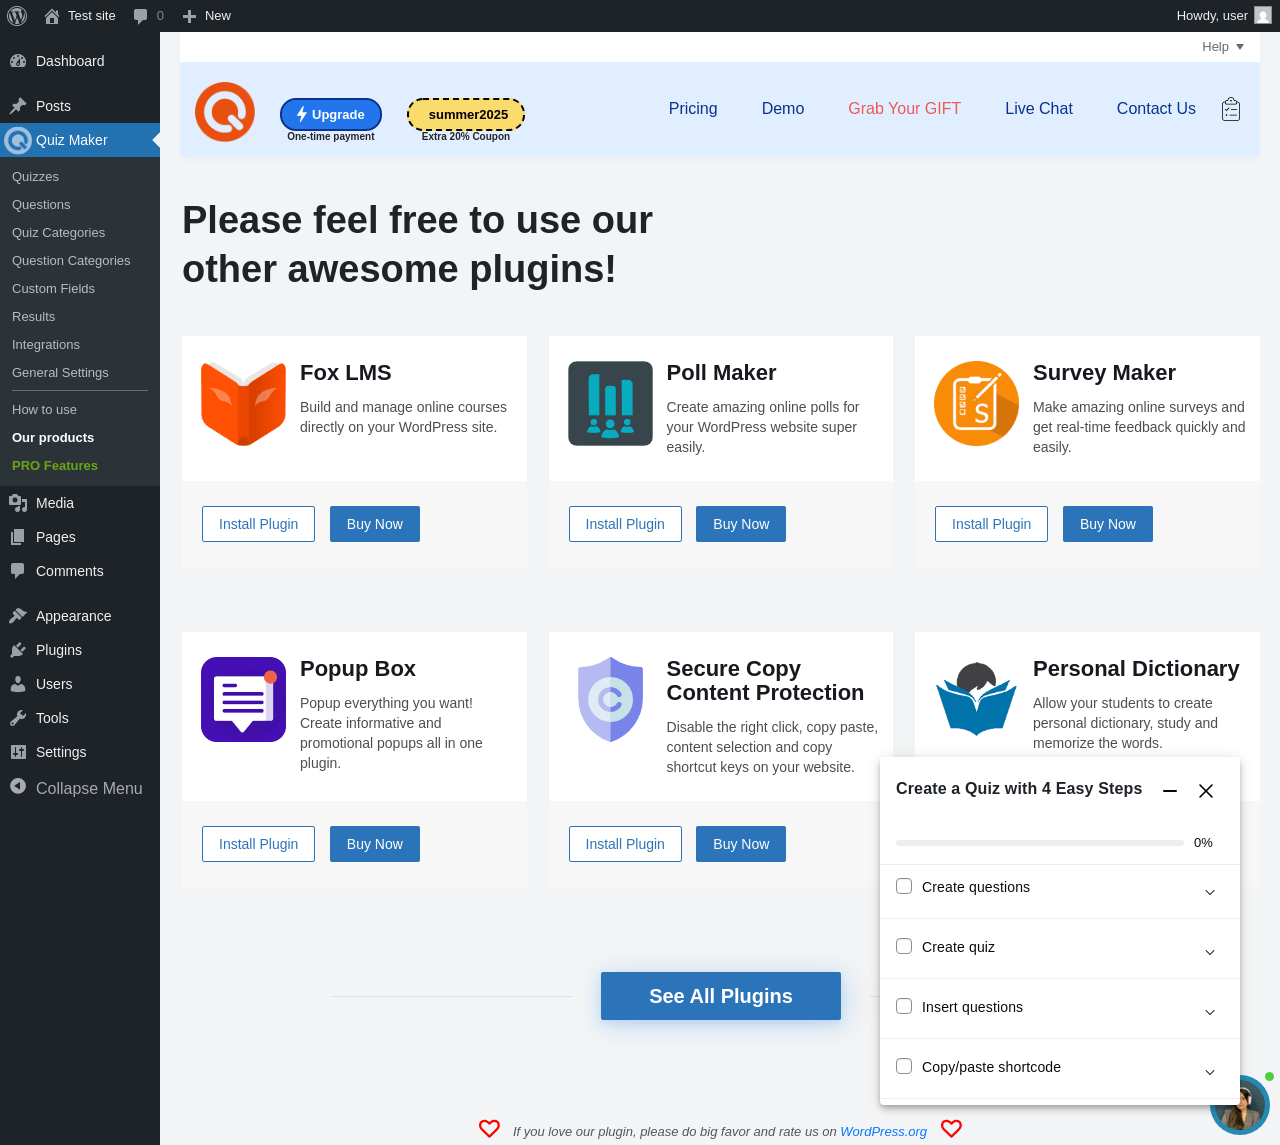Click the Quiz Maker orange logo
The image size is (1280, 1145).
click(225, 112)
